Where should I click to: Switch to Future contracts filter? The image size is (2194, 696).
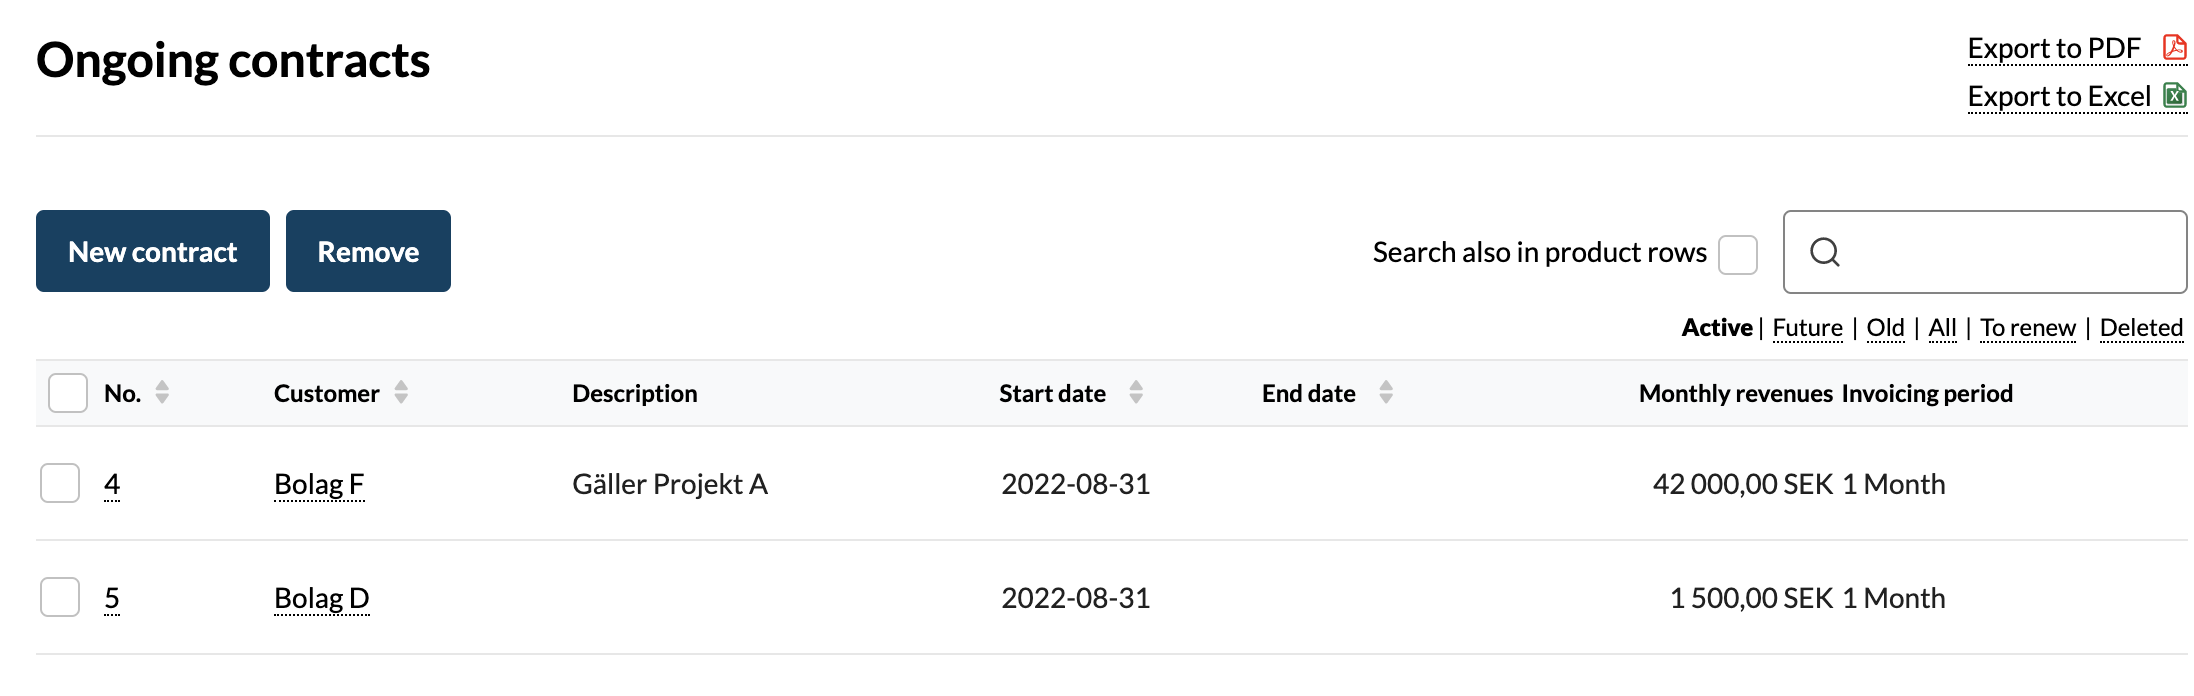coord(1807,328)
